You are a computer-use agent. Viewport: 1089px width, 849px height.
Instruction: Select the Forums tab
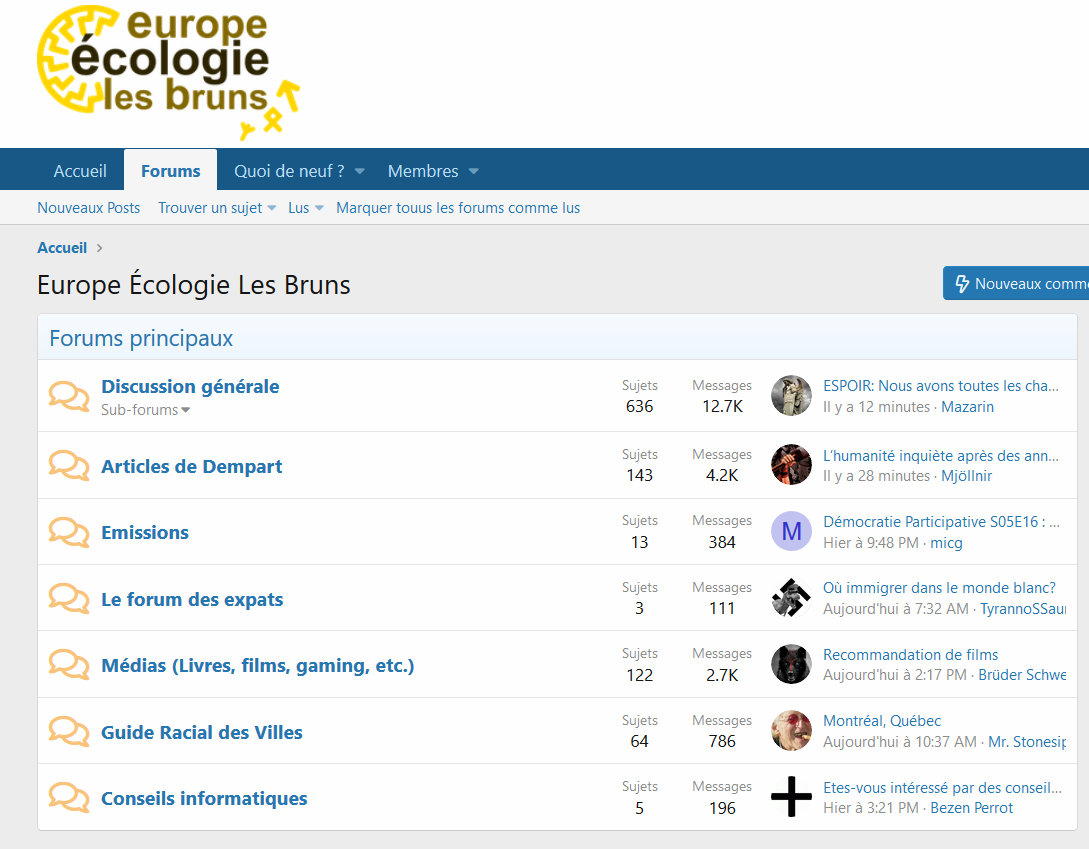click(x=170, y=171)
